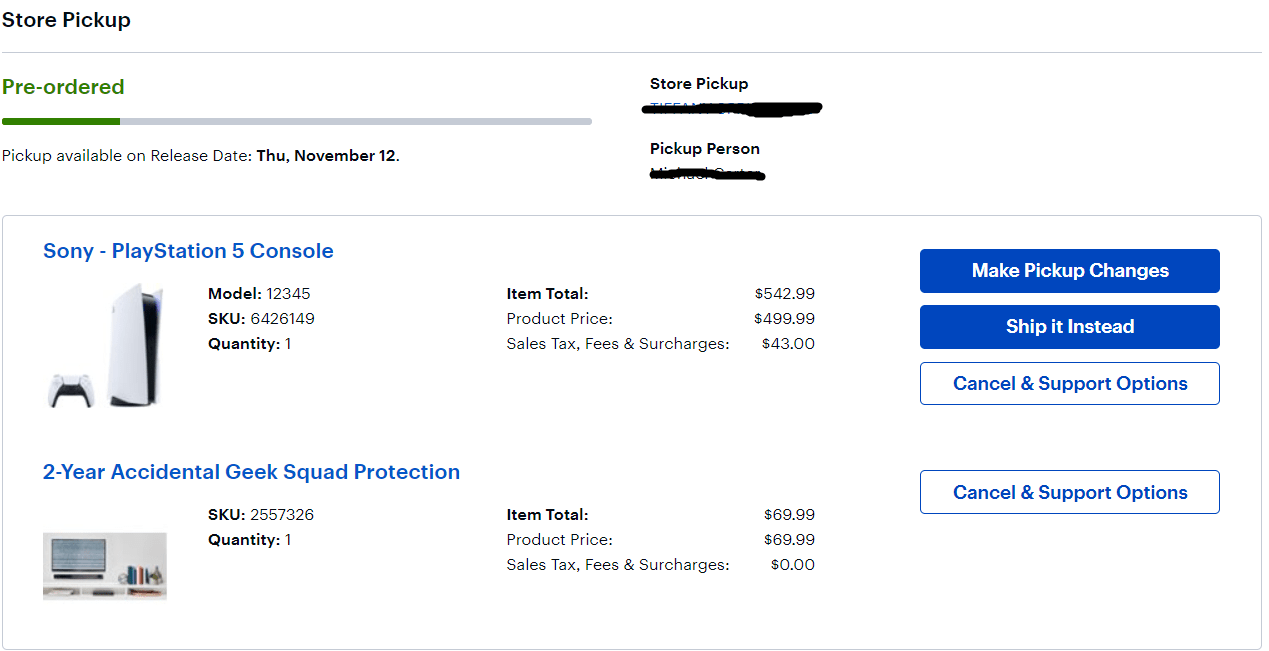Click the PlayStation 5 console product image
The image size is (1269, 651).
[x=106, y=345]
